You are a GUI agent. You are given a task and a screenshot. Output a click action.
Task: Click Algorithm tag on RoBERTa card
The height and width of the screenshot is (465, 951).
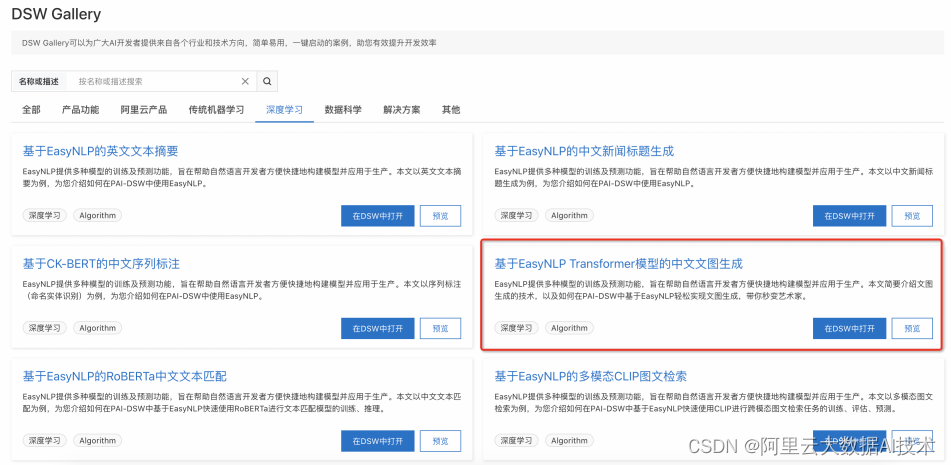coord(98,441)
